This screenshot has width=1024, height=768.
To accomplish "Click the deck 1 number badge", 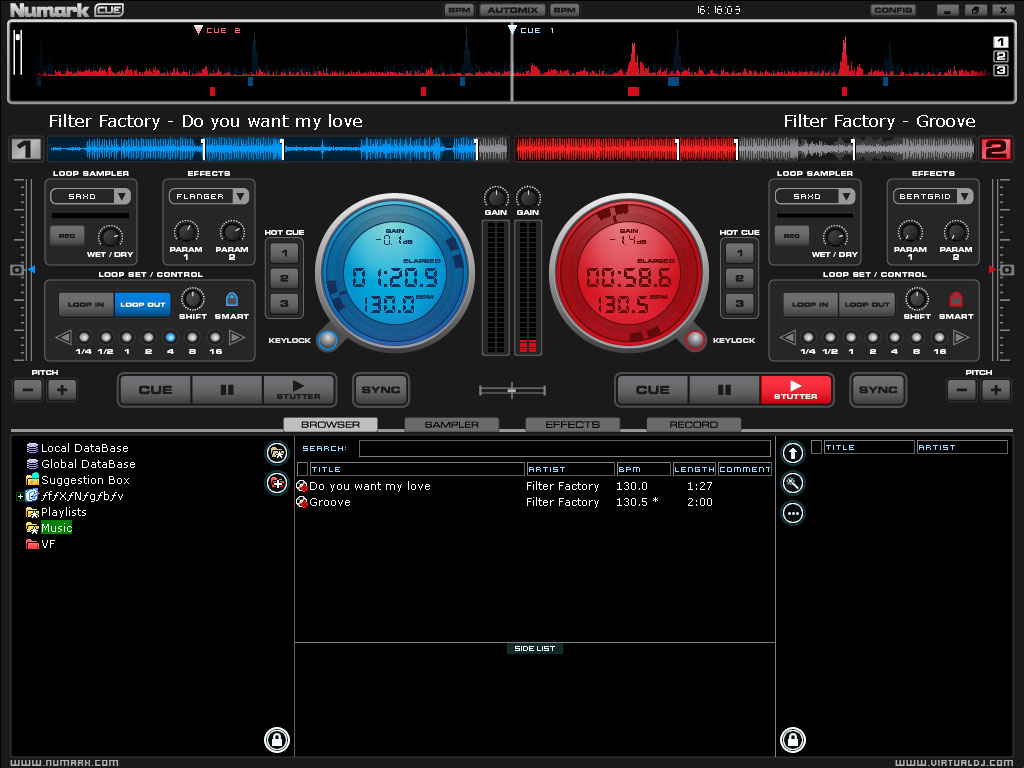I will tap(26, 149).
